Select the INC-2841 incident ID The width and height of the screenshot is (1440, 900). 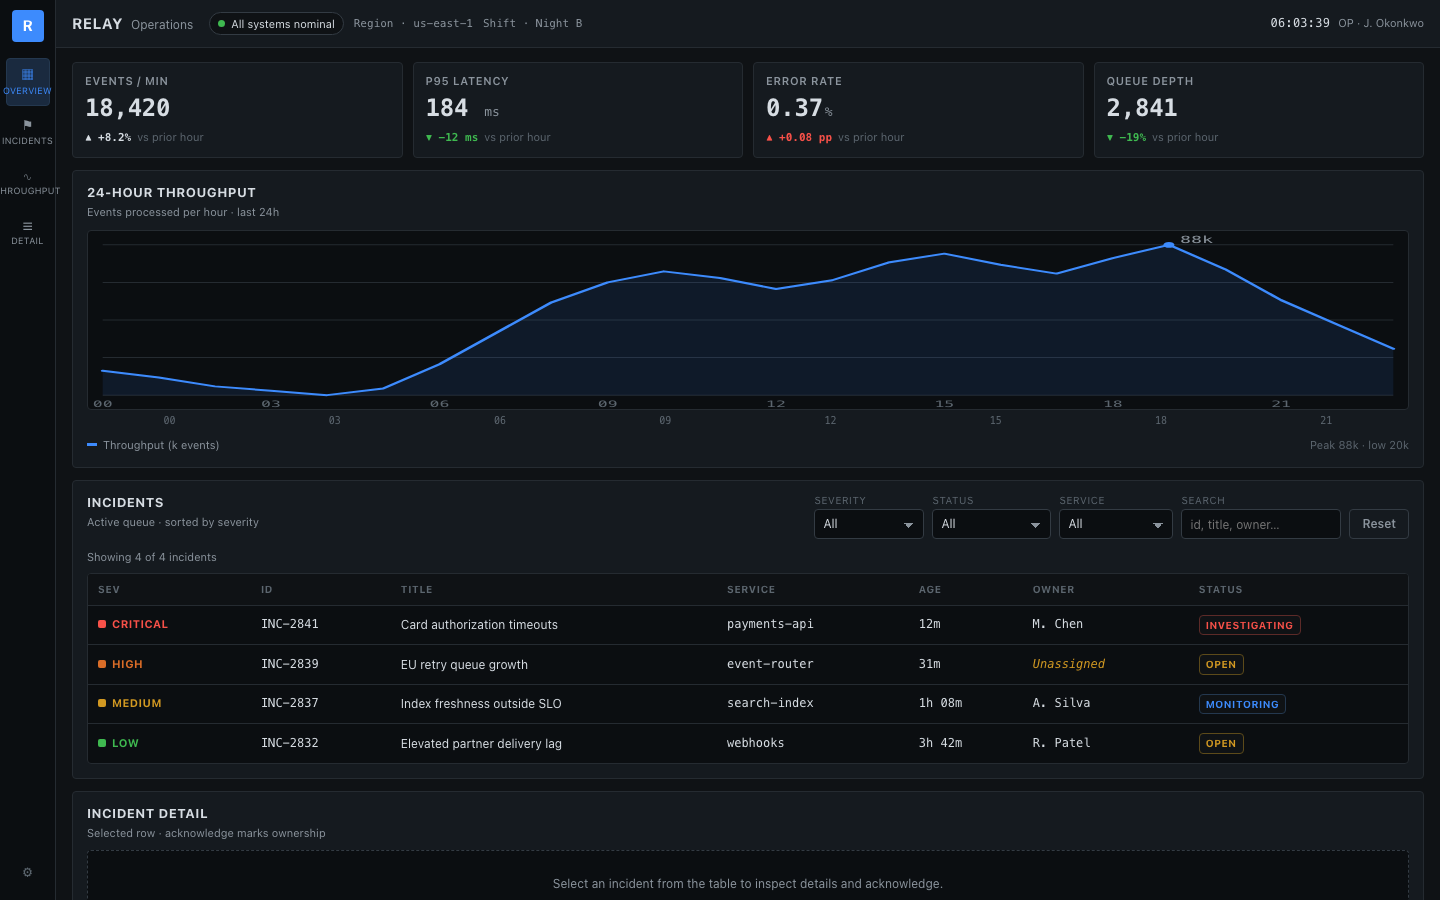[x=290, y=624]
